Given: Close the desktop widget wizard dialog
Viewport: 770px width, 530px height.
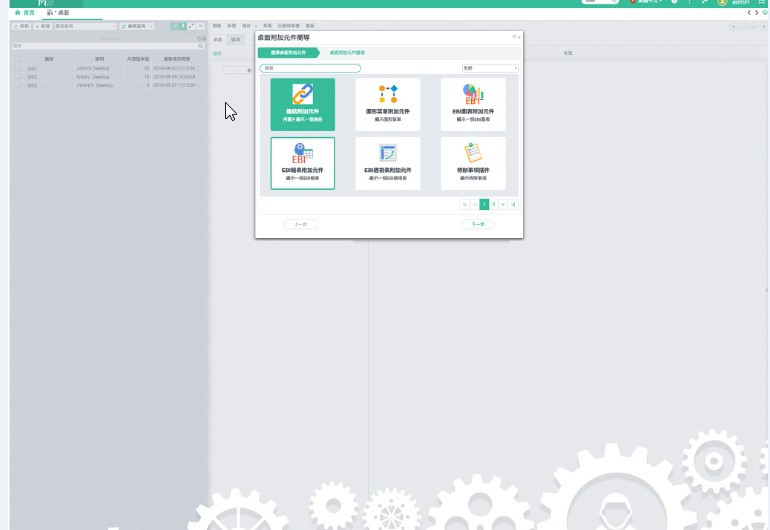Looking at the screenshot, I should pos(519,37).
